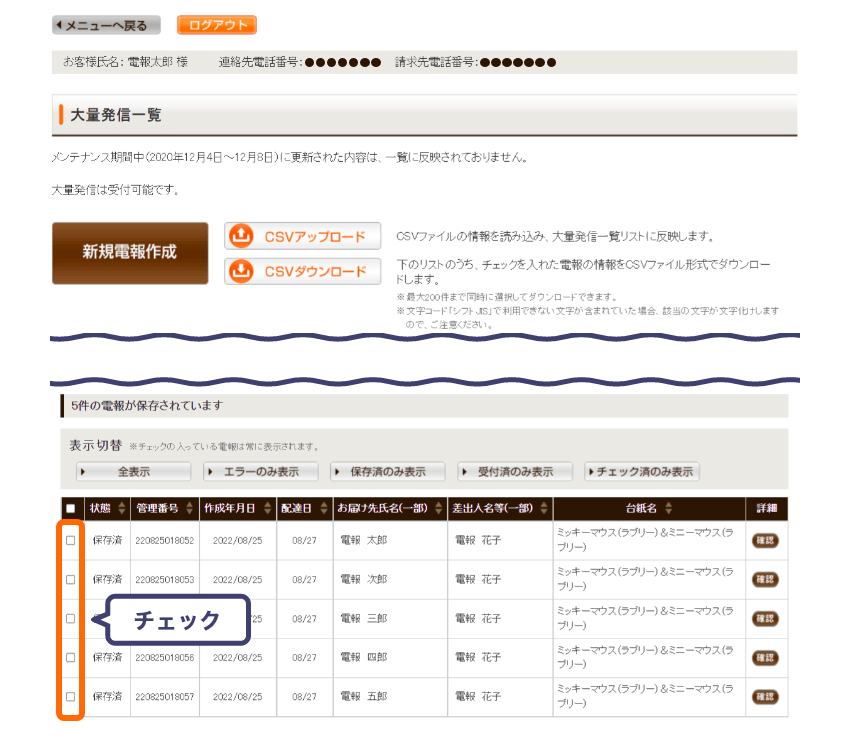Click download arrow icon on CSVダウンロード

pos(241,271)
